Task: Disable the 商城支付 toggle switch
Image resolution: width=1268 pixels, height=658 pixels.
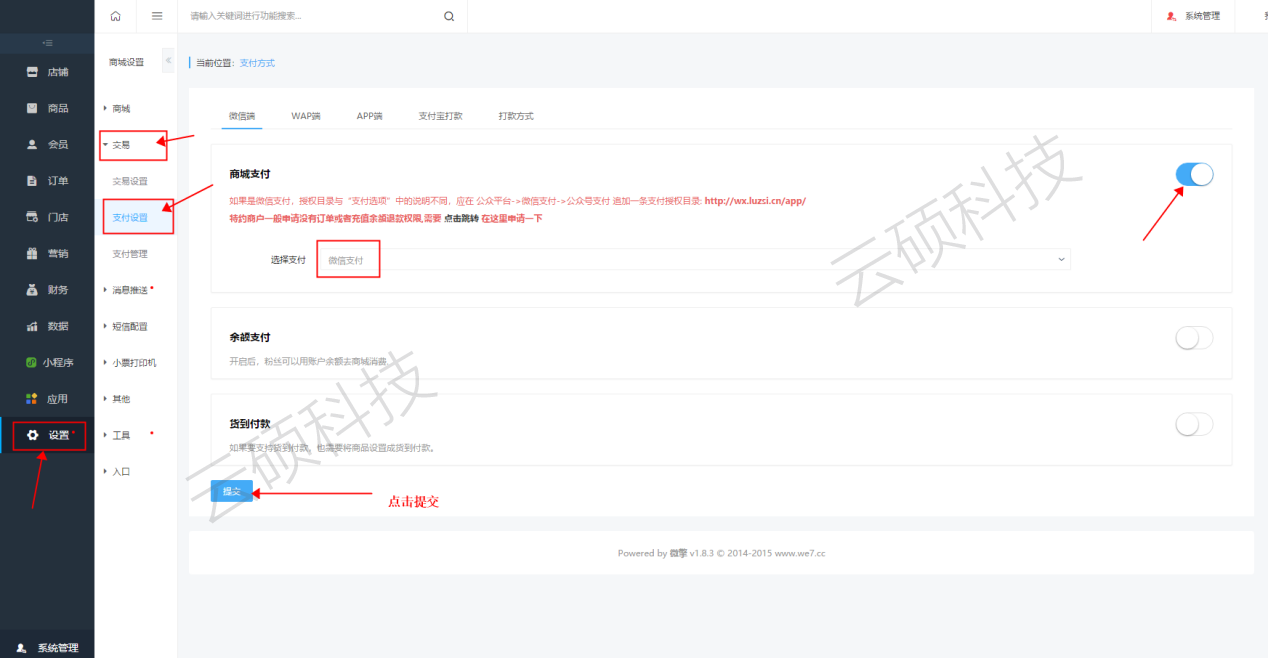Action: [1194, 175]
